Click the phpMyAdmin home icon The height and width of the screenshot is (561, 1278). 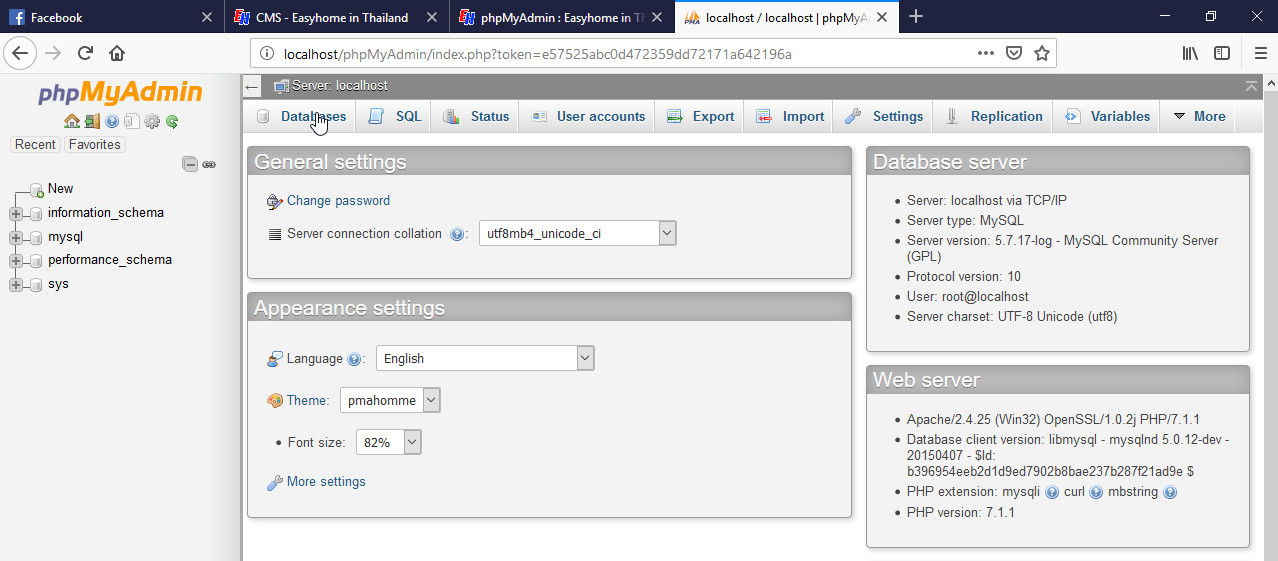71,121
